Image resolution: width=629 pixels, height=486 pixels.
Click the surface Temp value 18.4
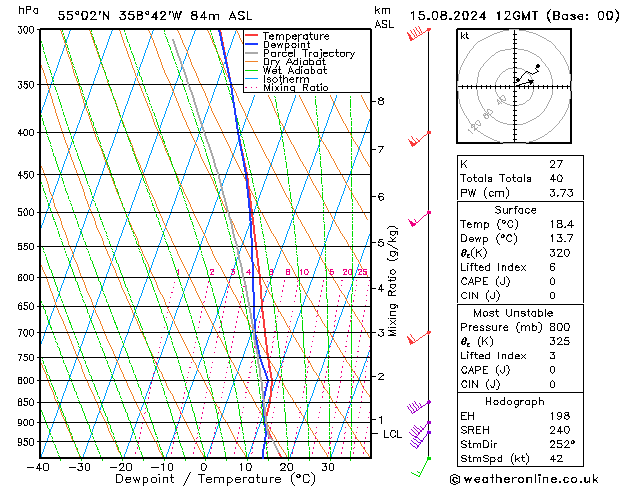[x=562, y=224]
